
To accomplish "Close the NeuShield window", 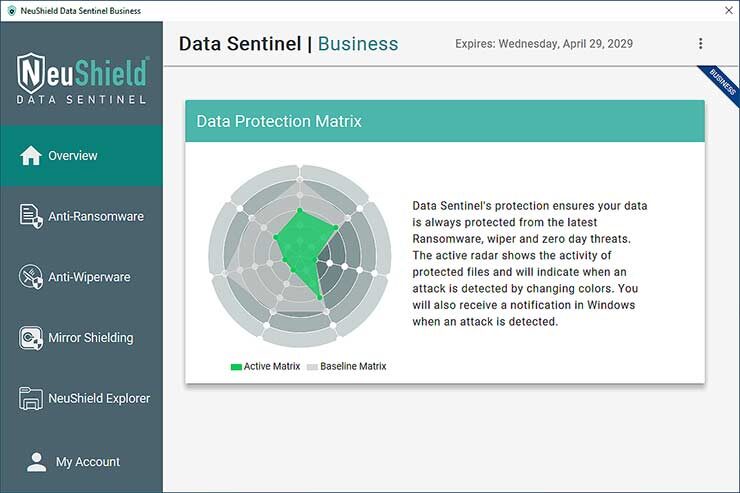I will [x=727, y=11].
